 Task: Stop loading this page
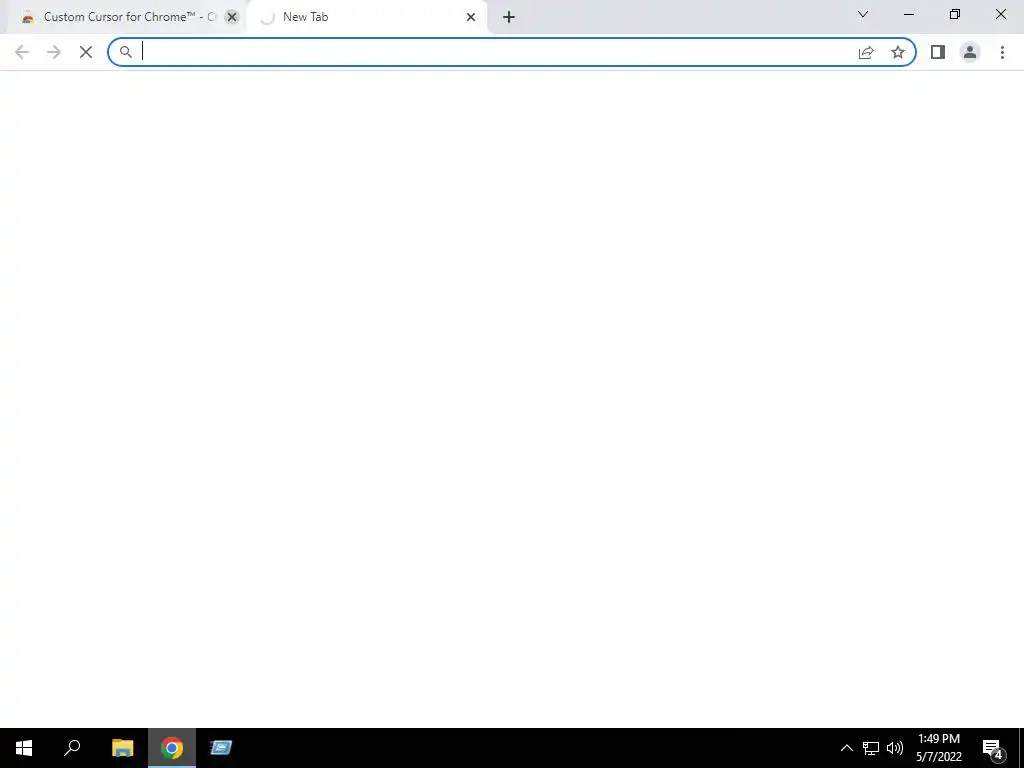click(x=86, y=52)
